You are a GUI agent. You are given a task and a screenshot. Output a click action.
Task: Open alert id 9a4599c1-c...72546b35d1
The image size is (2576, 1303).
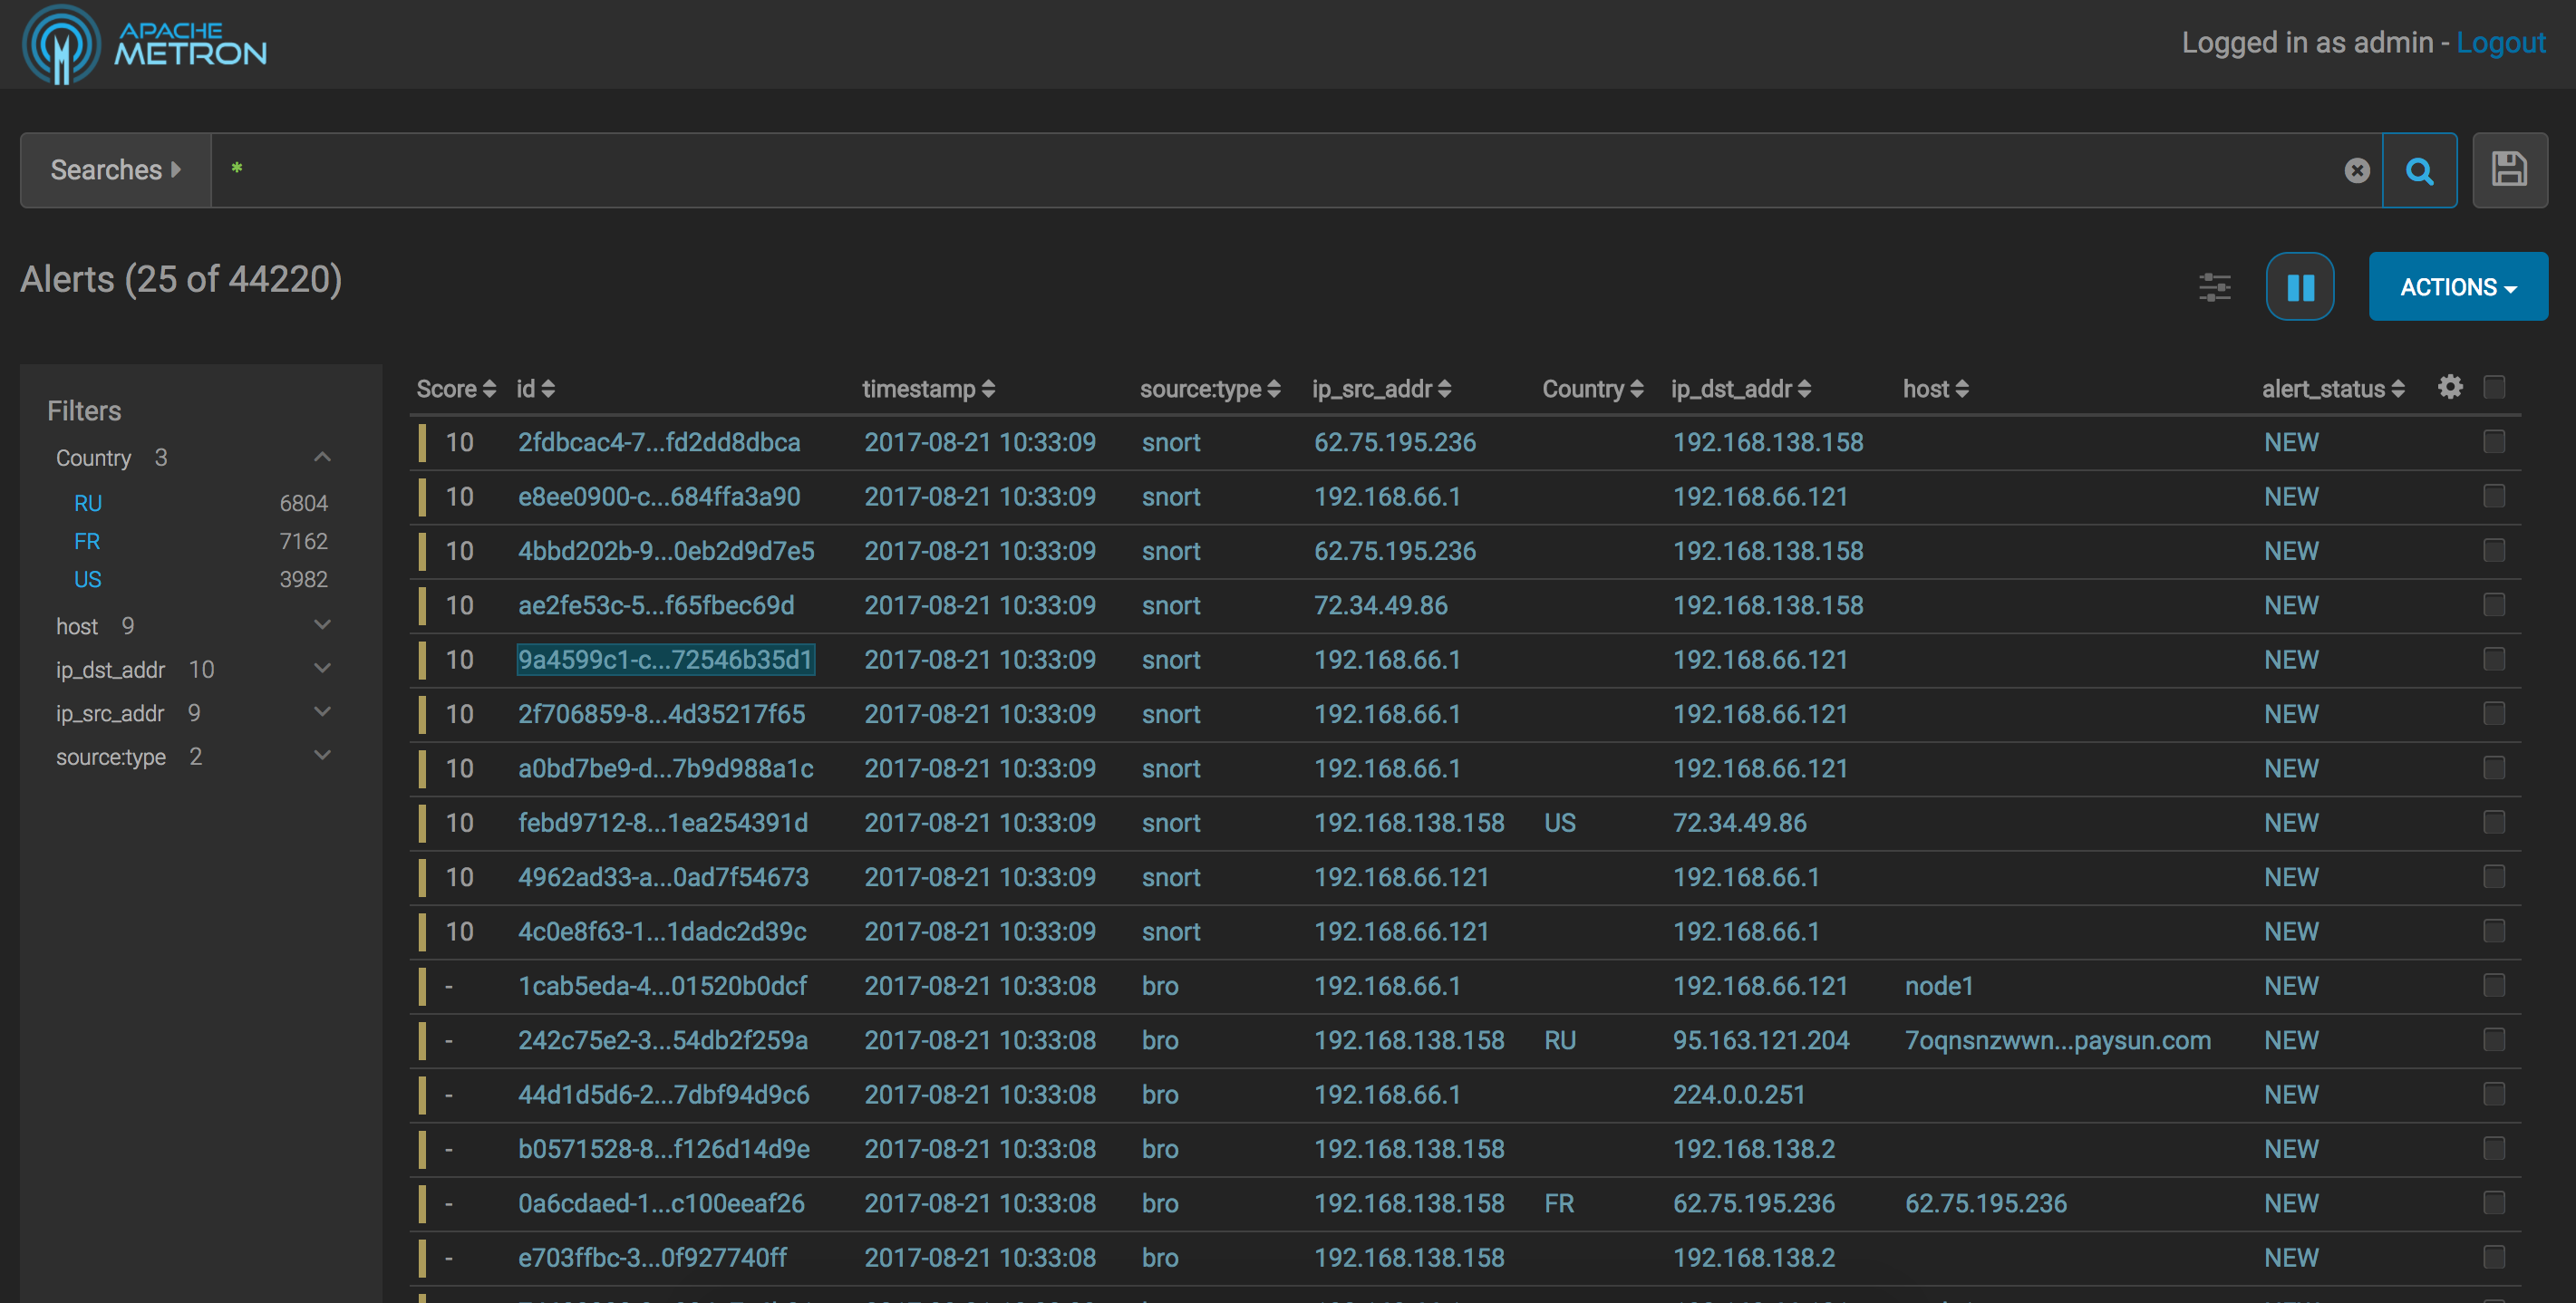pyautogui.click(x=665, y=660)
